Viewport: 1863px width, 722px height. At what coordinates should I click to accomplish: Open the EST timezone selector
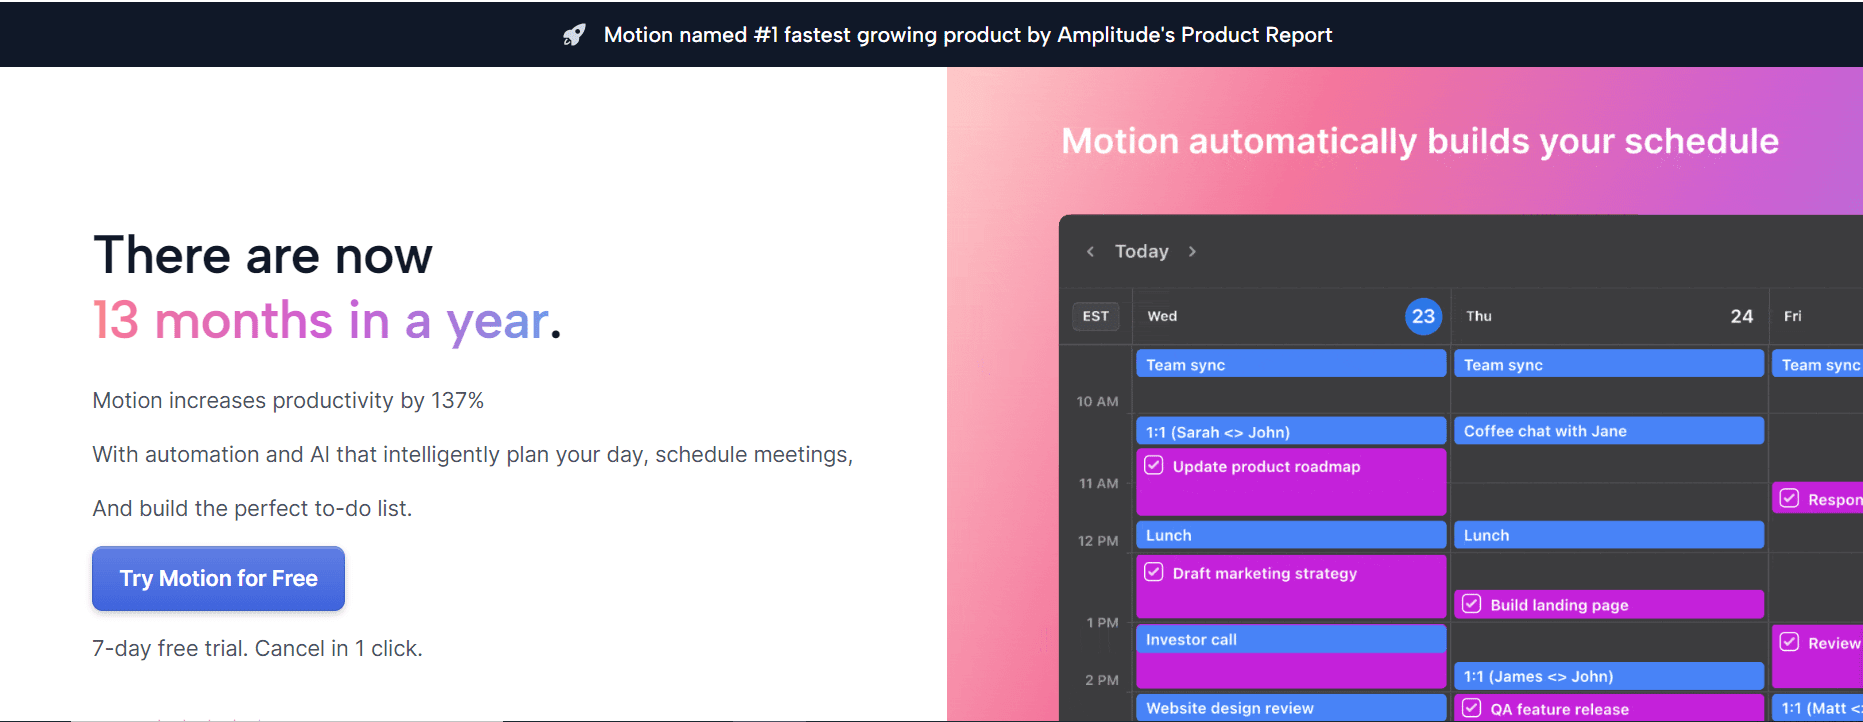tap(1096, 316)
